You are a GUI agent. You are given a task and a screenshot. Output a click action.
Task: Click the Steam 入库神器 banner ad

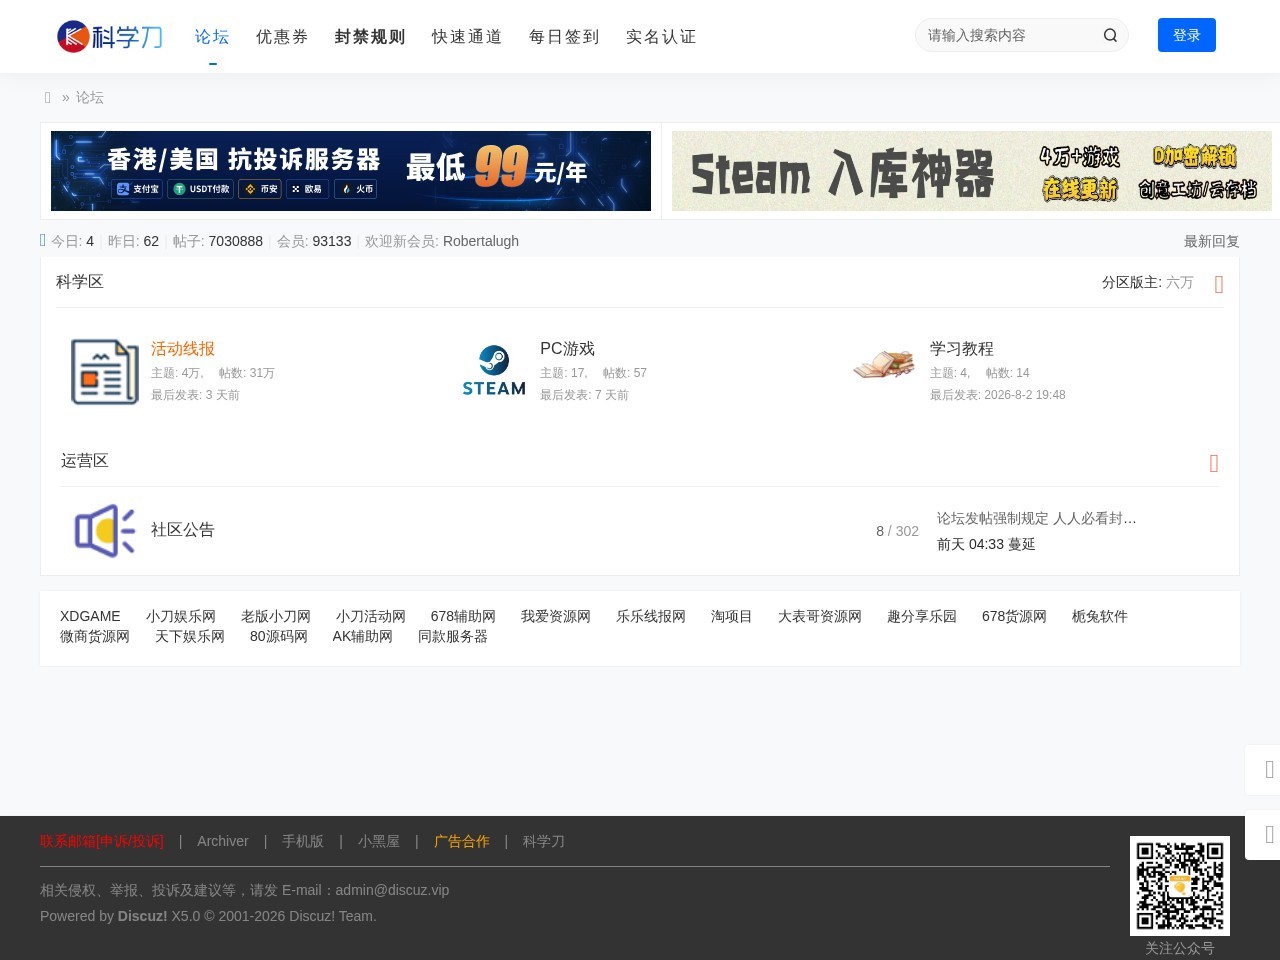[x=972, y=171]
